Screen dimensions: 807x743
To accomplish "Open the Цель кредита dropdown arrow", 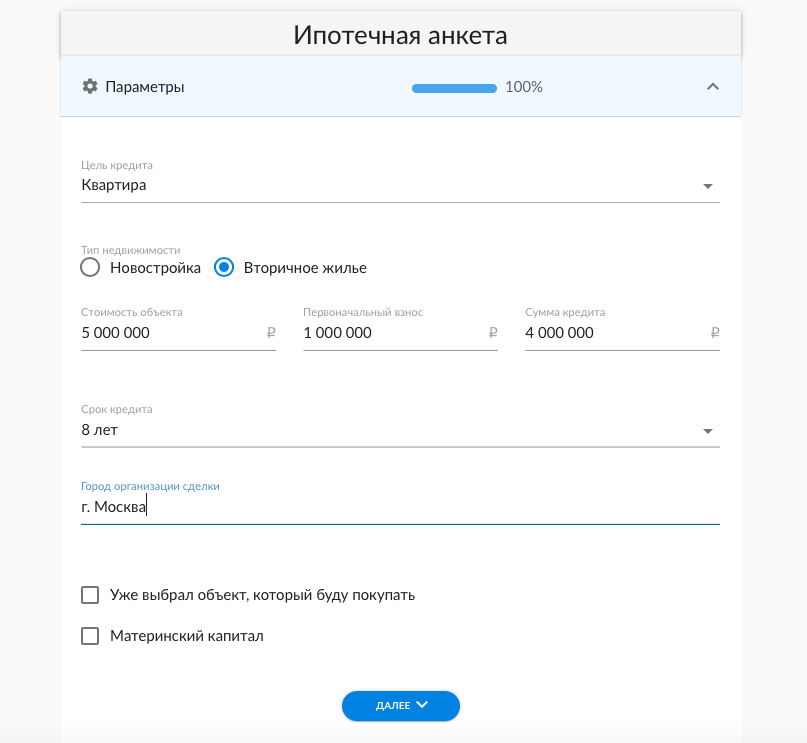I will [x=708, y=186].
